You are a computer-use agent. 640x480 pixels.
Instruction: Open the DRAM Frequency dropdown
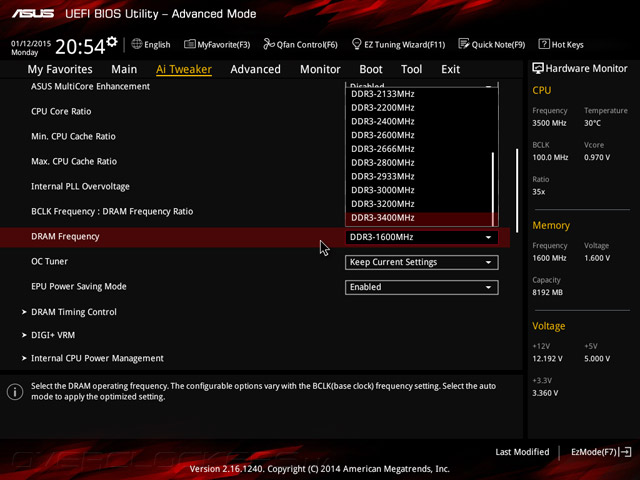pos(422,237)
